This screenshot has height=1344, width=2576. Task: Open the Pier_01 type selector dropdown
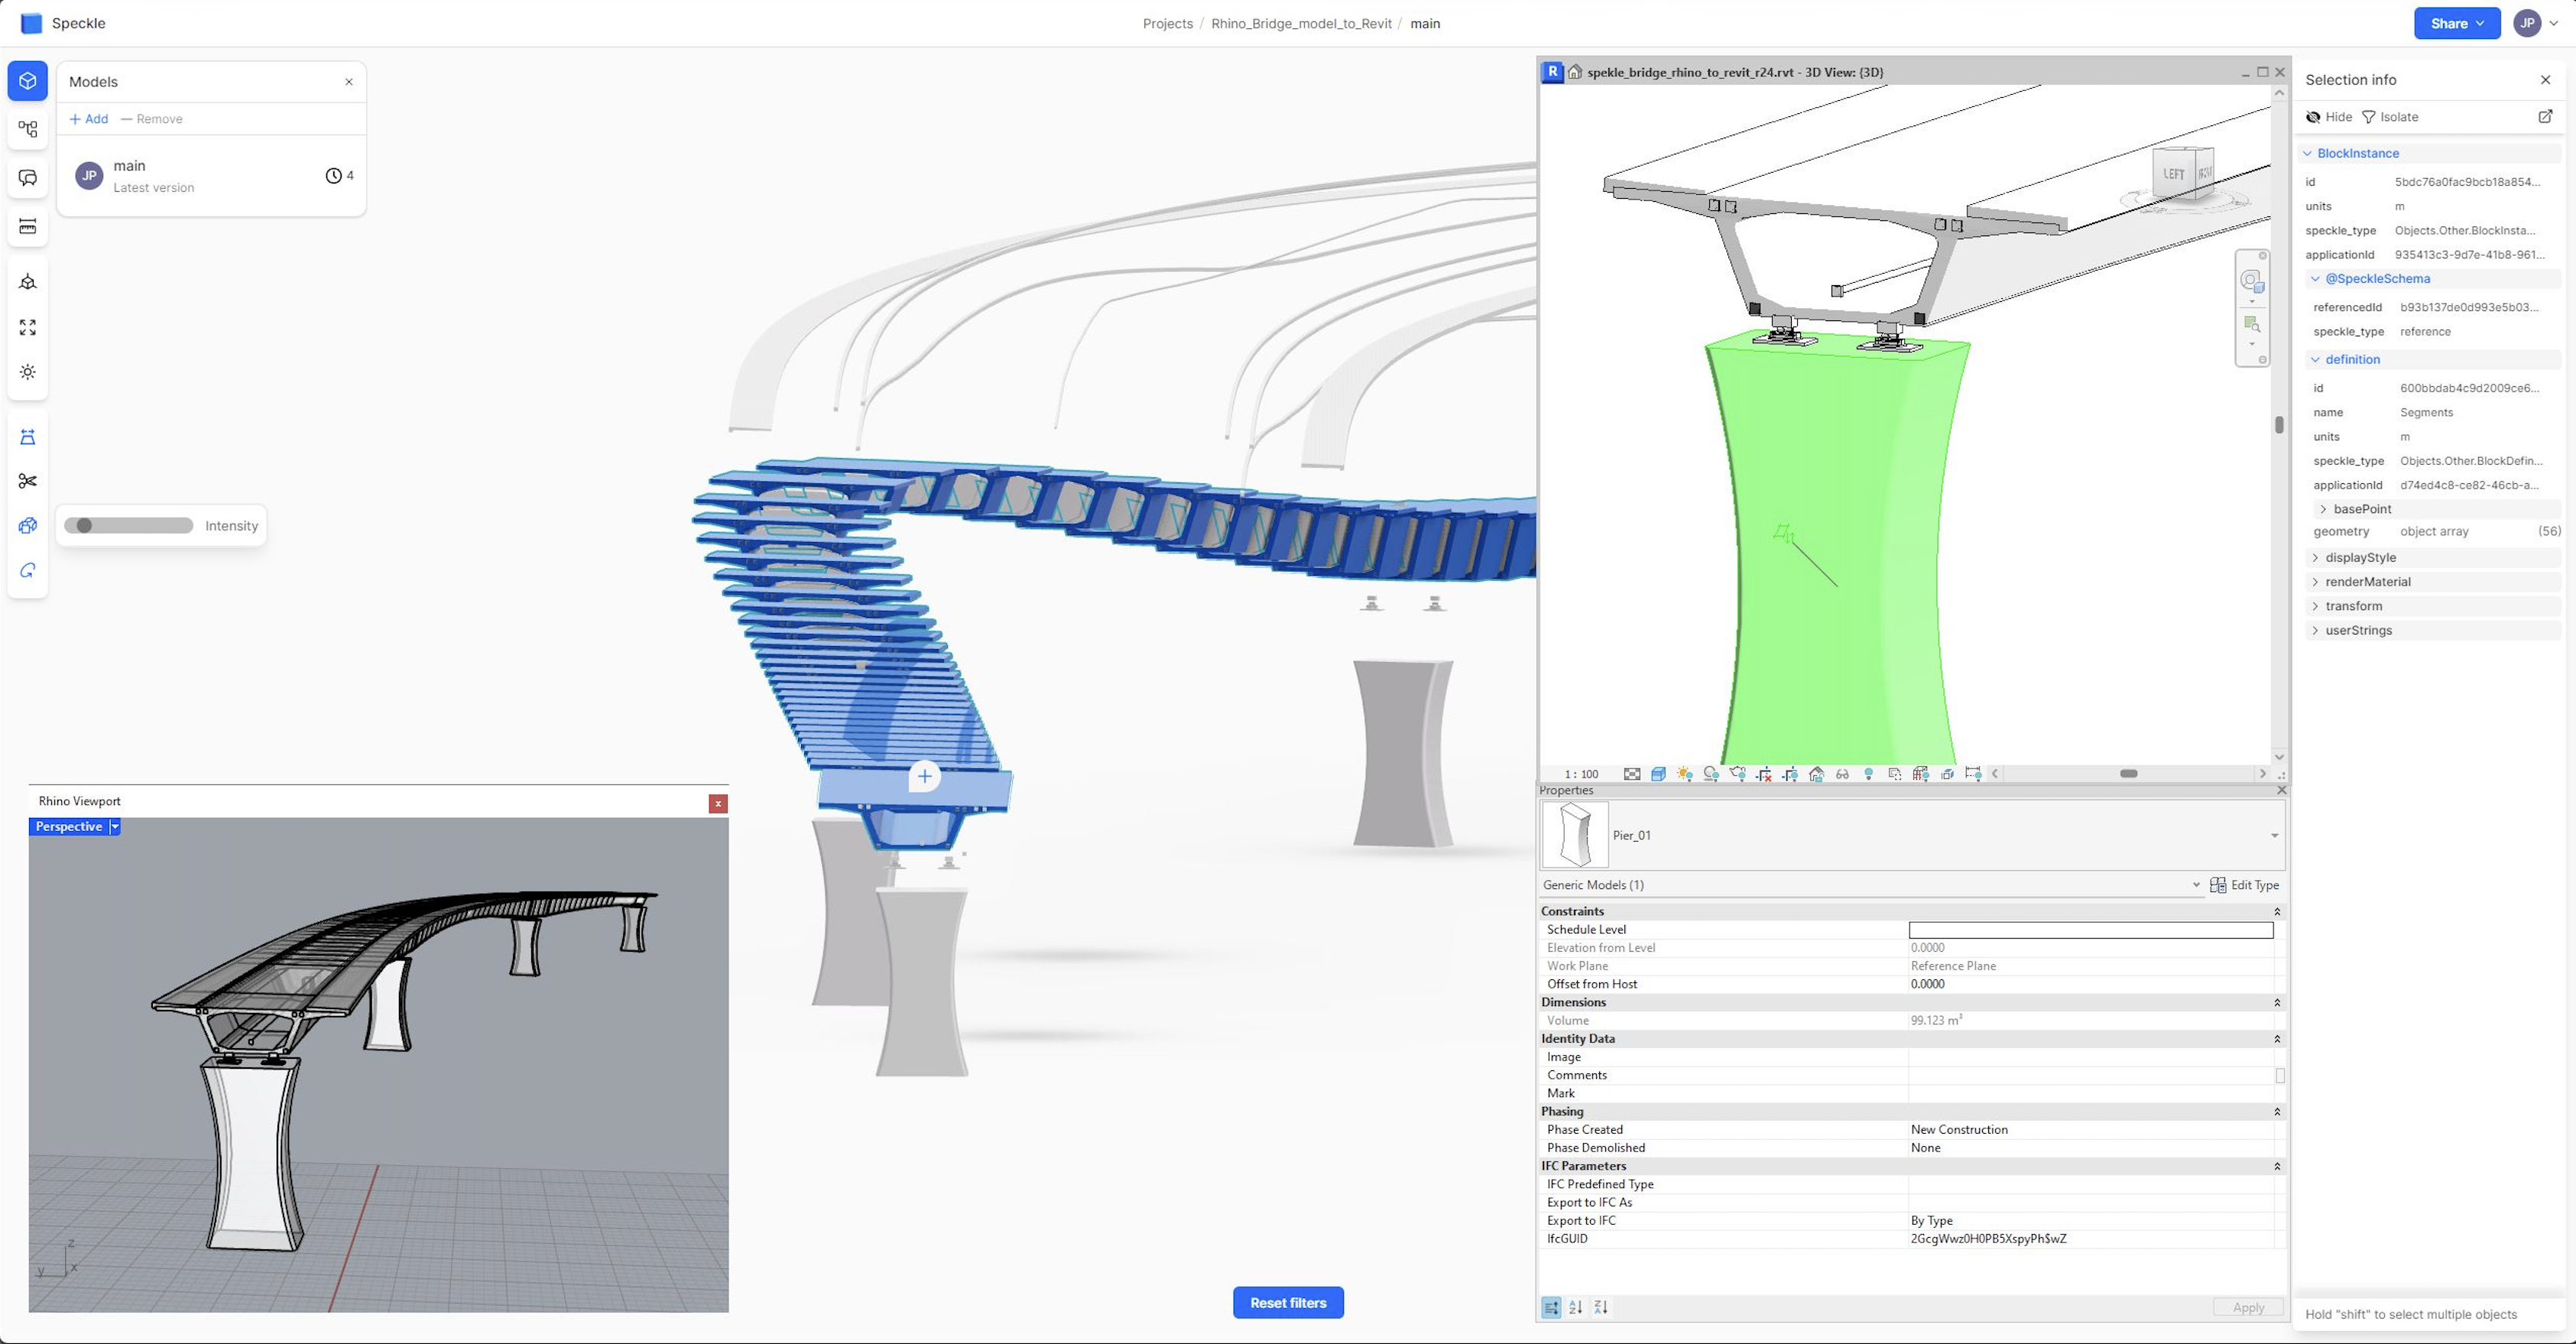point(2274,835)
